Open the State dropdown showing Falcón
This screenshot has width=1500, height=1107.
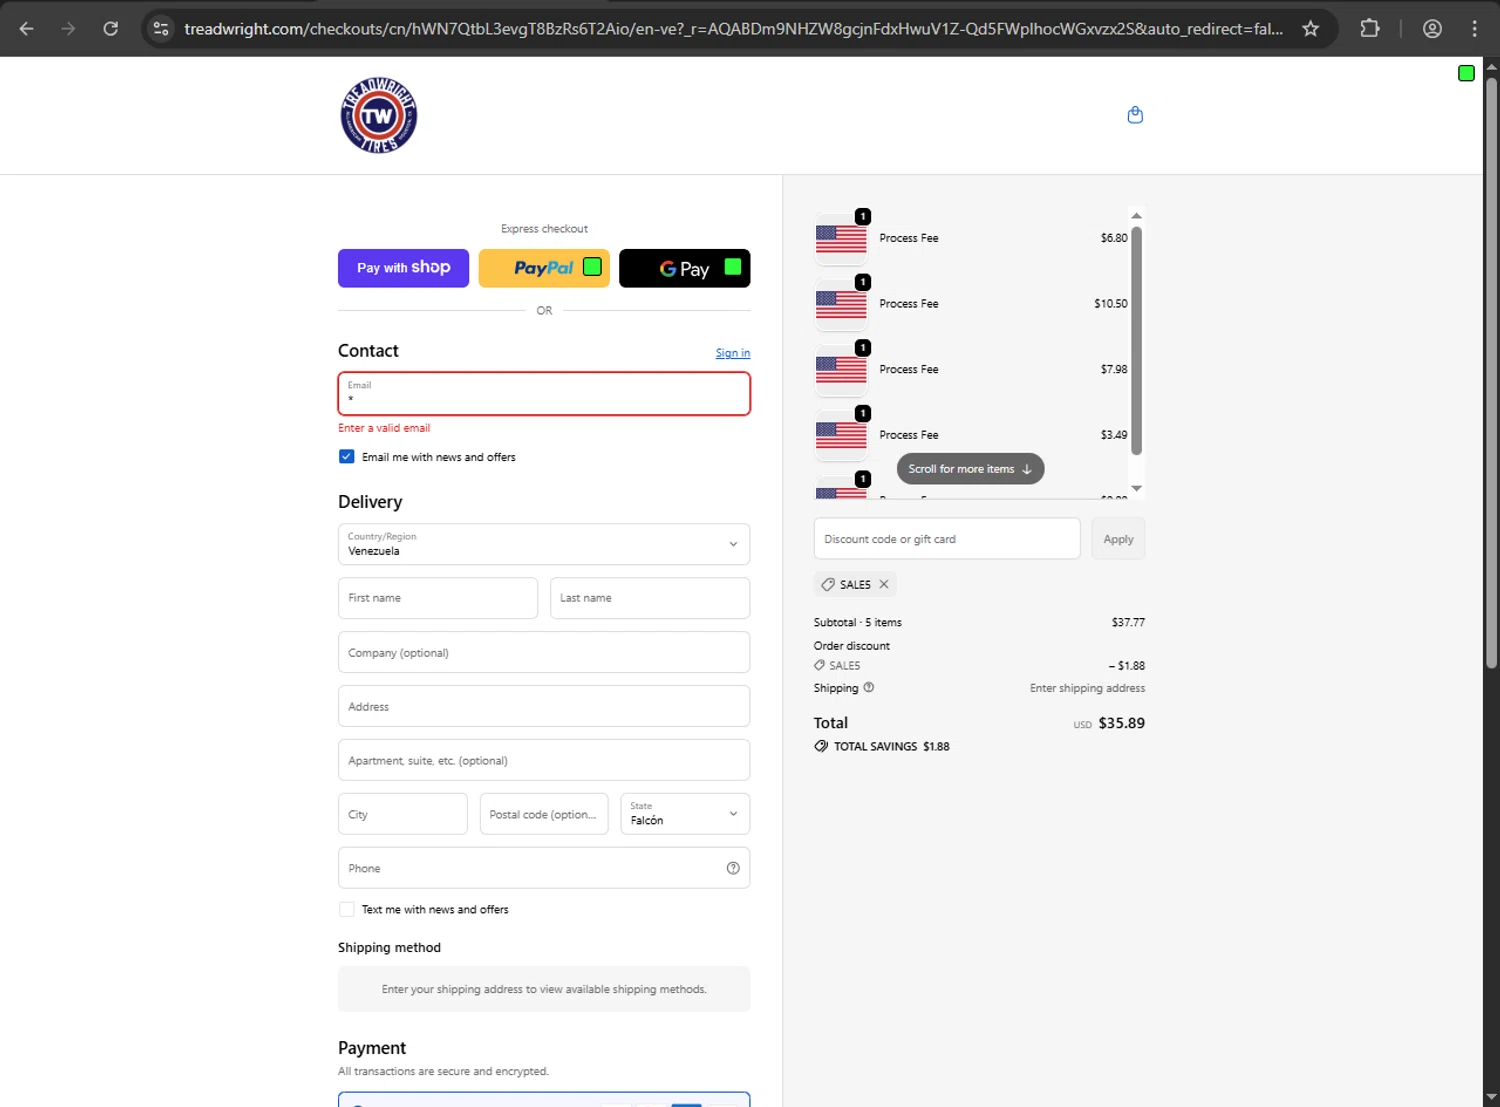click(685, 814)
